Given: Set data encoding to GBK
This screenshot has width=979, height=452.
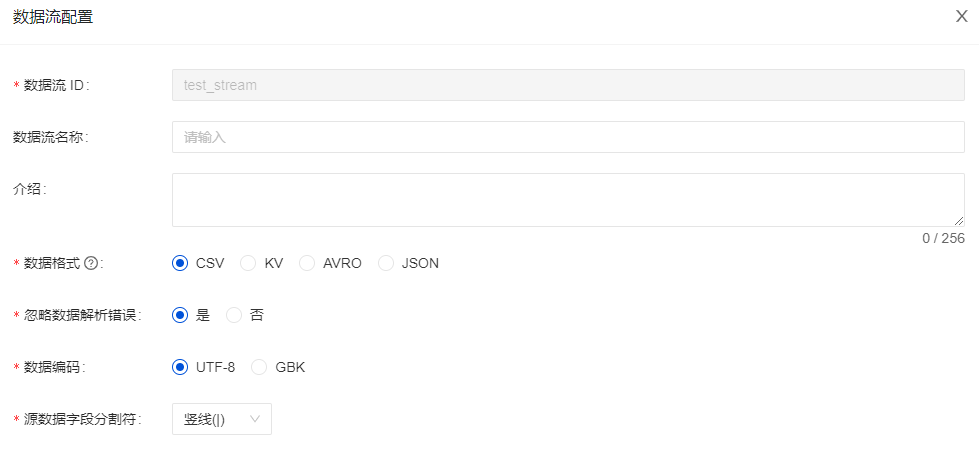Looking at the screenshot, I should coord(259,367).
